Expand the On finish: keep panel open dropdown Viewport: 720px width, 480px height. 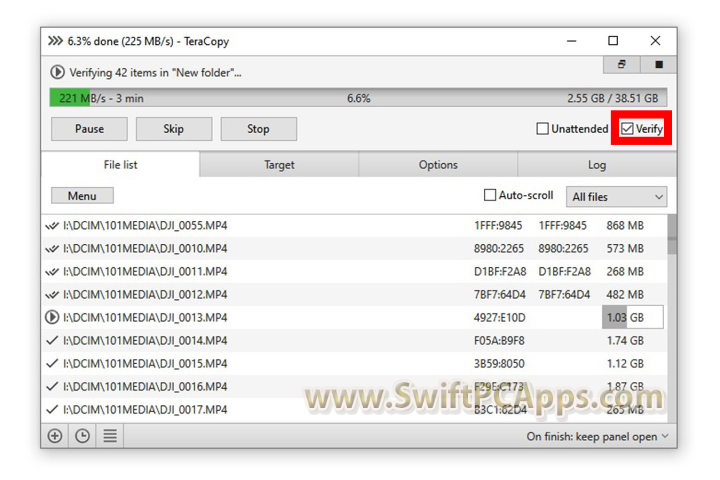(597, 436)
